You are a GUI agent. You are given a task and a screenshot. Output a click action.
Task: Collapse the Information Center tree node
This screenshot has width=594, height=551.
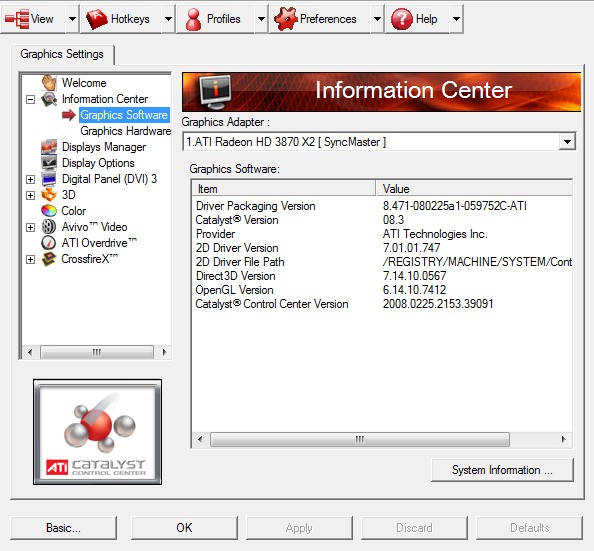click(31, 99)
